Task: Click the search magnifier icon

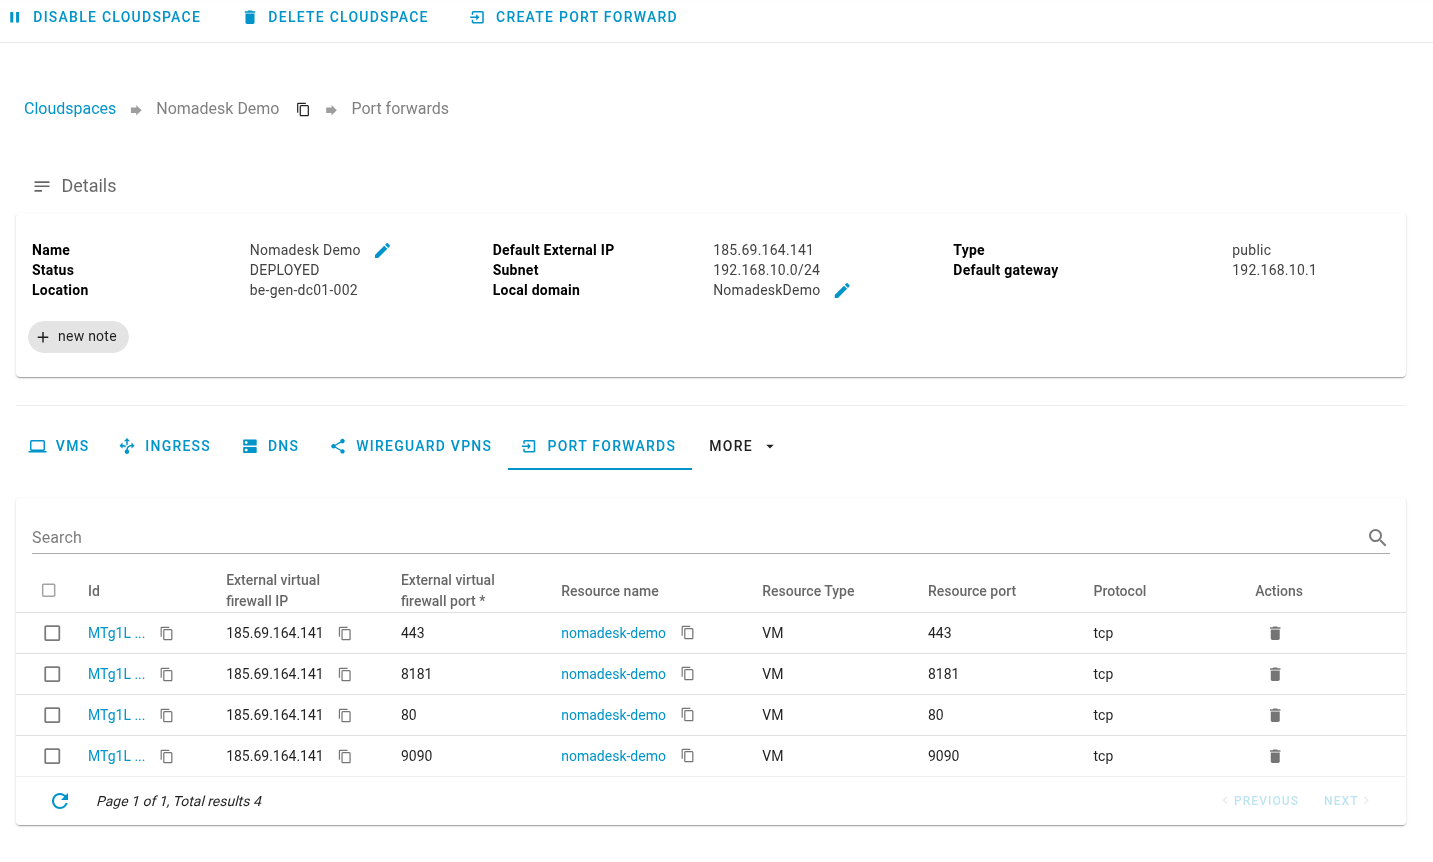Action: (1377, 538)
